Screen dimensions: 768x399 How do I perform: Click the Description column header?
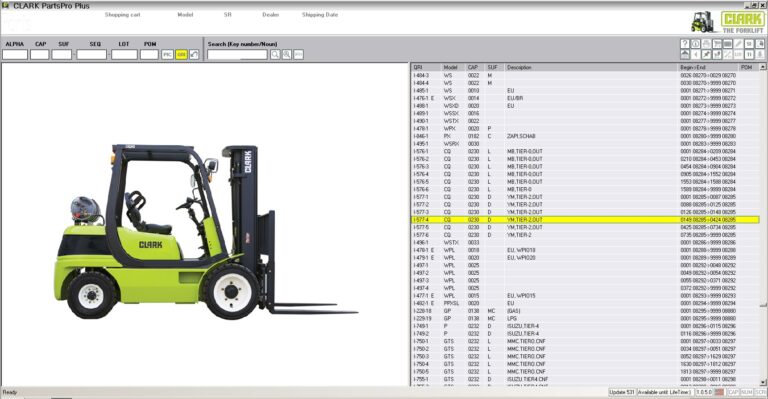click(x=591, y=67)
